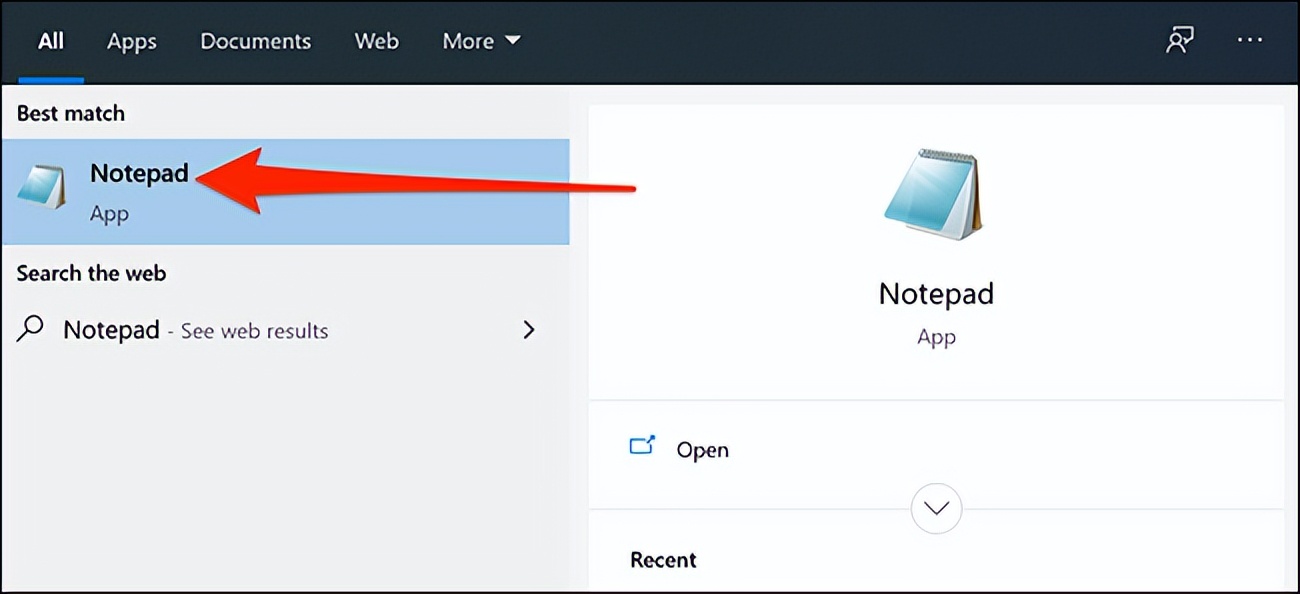This screenshot has width=1300, height=594.
Task: Switch to the Web tab
Action: click(x=377, y=41)
